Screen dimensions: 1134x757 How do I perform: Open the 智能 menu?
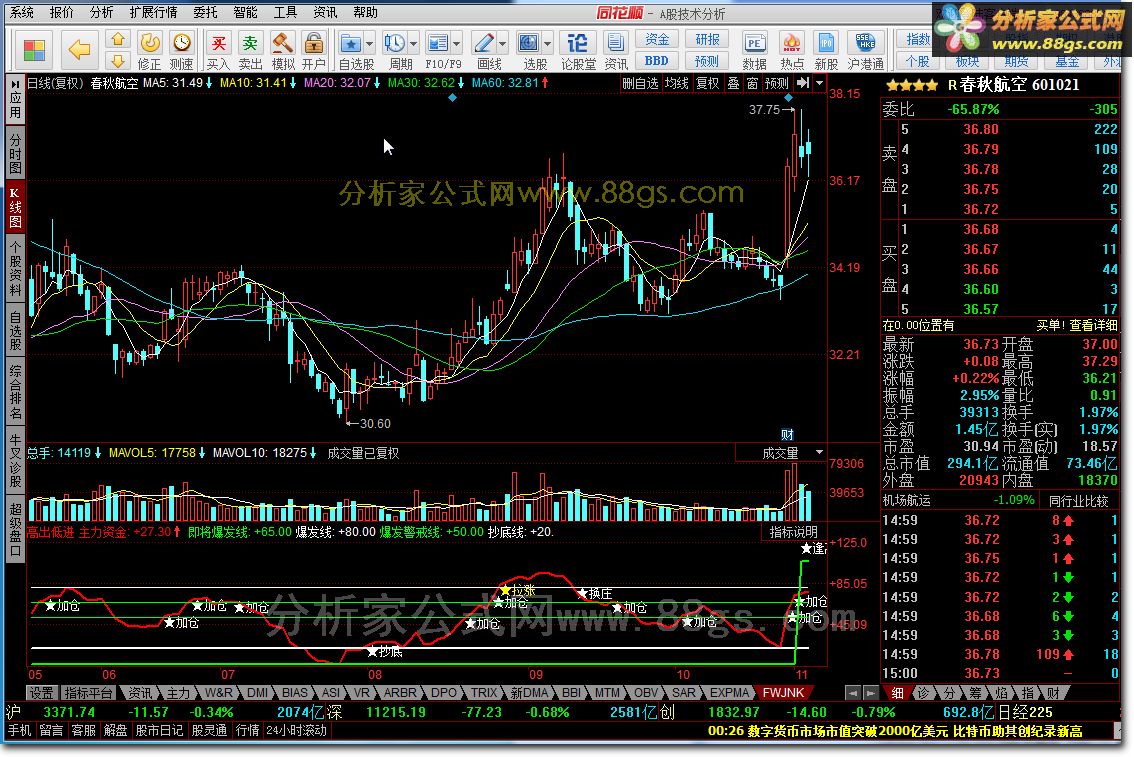245,12
